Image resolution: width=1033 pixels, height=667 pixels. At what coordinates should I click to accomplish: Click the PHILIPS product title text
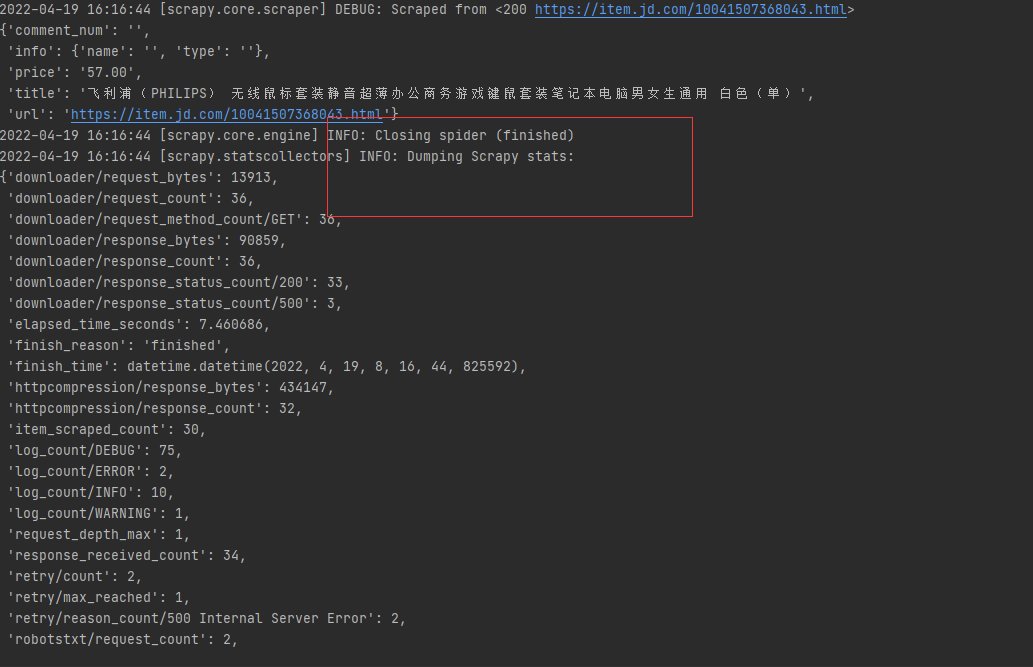[440, 93]
